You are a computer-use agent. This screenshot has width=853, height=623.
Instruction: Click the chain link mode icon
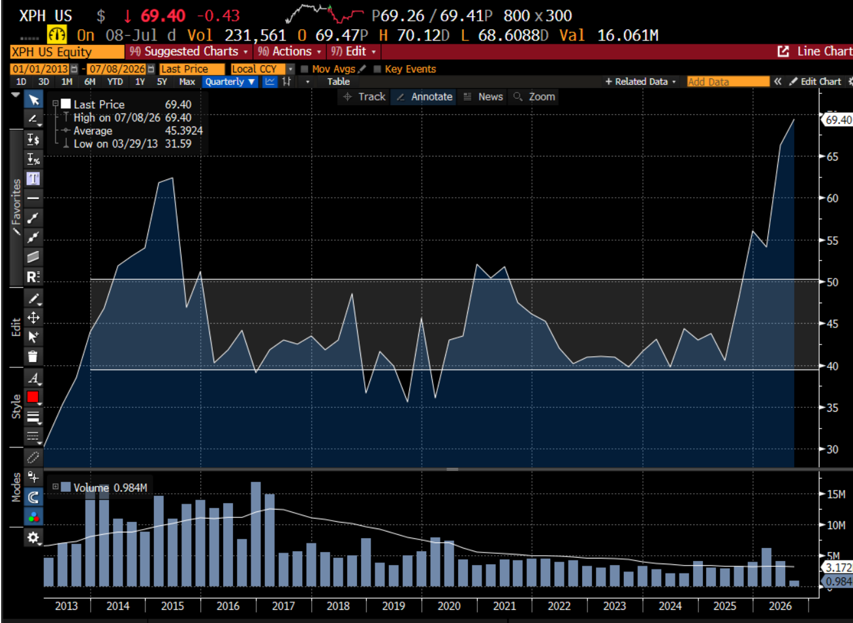(33, 458)
